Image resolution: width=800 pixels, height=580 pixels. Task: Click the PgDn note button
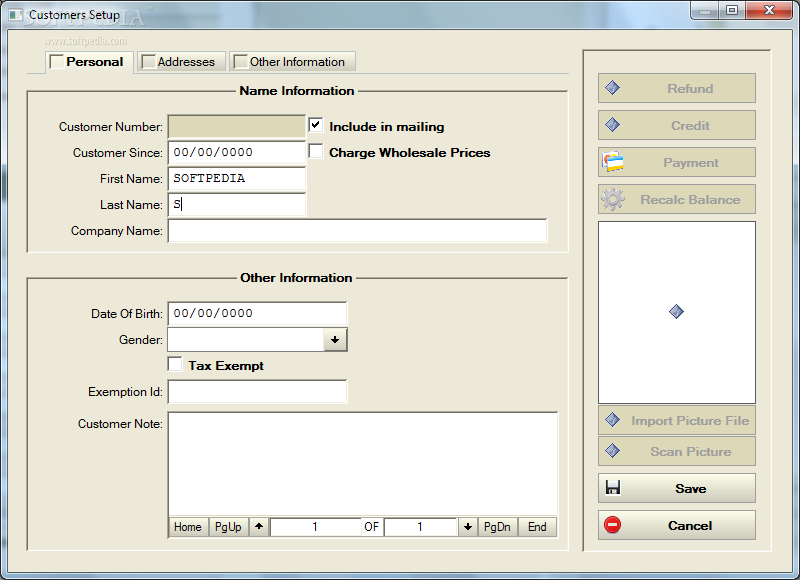coord(497,526)
